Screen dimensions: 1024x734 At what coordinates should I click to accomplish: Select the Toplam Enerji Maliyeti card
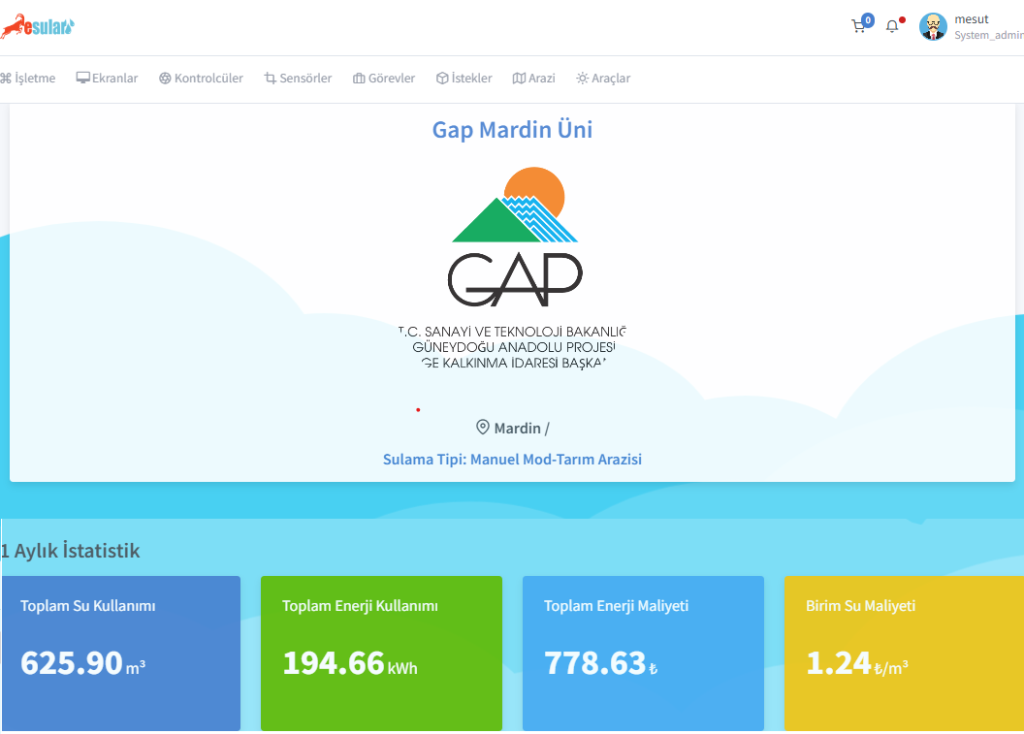[x=643, y=650]
